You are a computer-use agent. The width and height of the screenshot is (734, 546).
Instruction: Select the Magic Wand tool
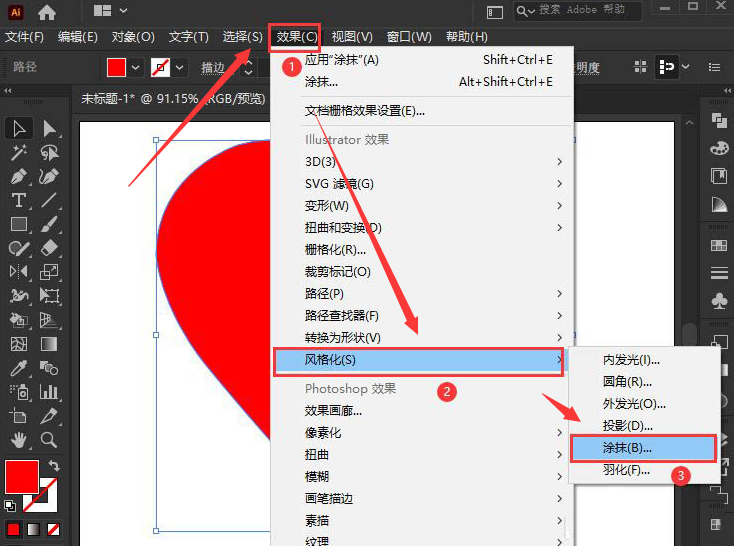tap(19, 153)
